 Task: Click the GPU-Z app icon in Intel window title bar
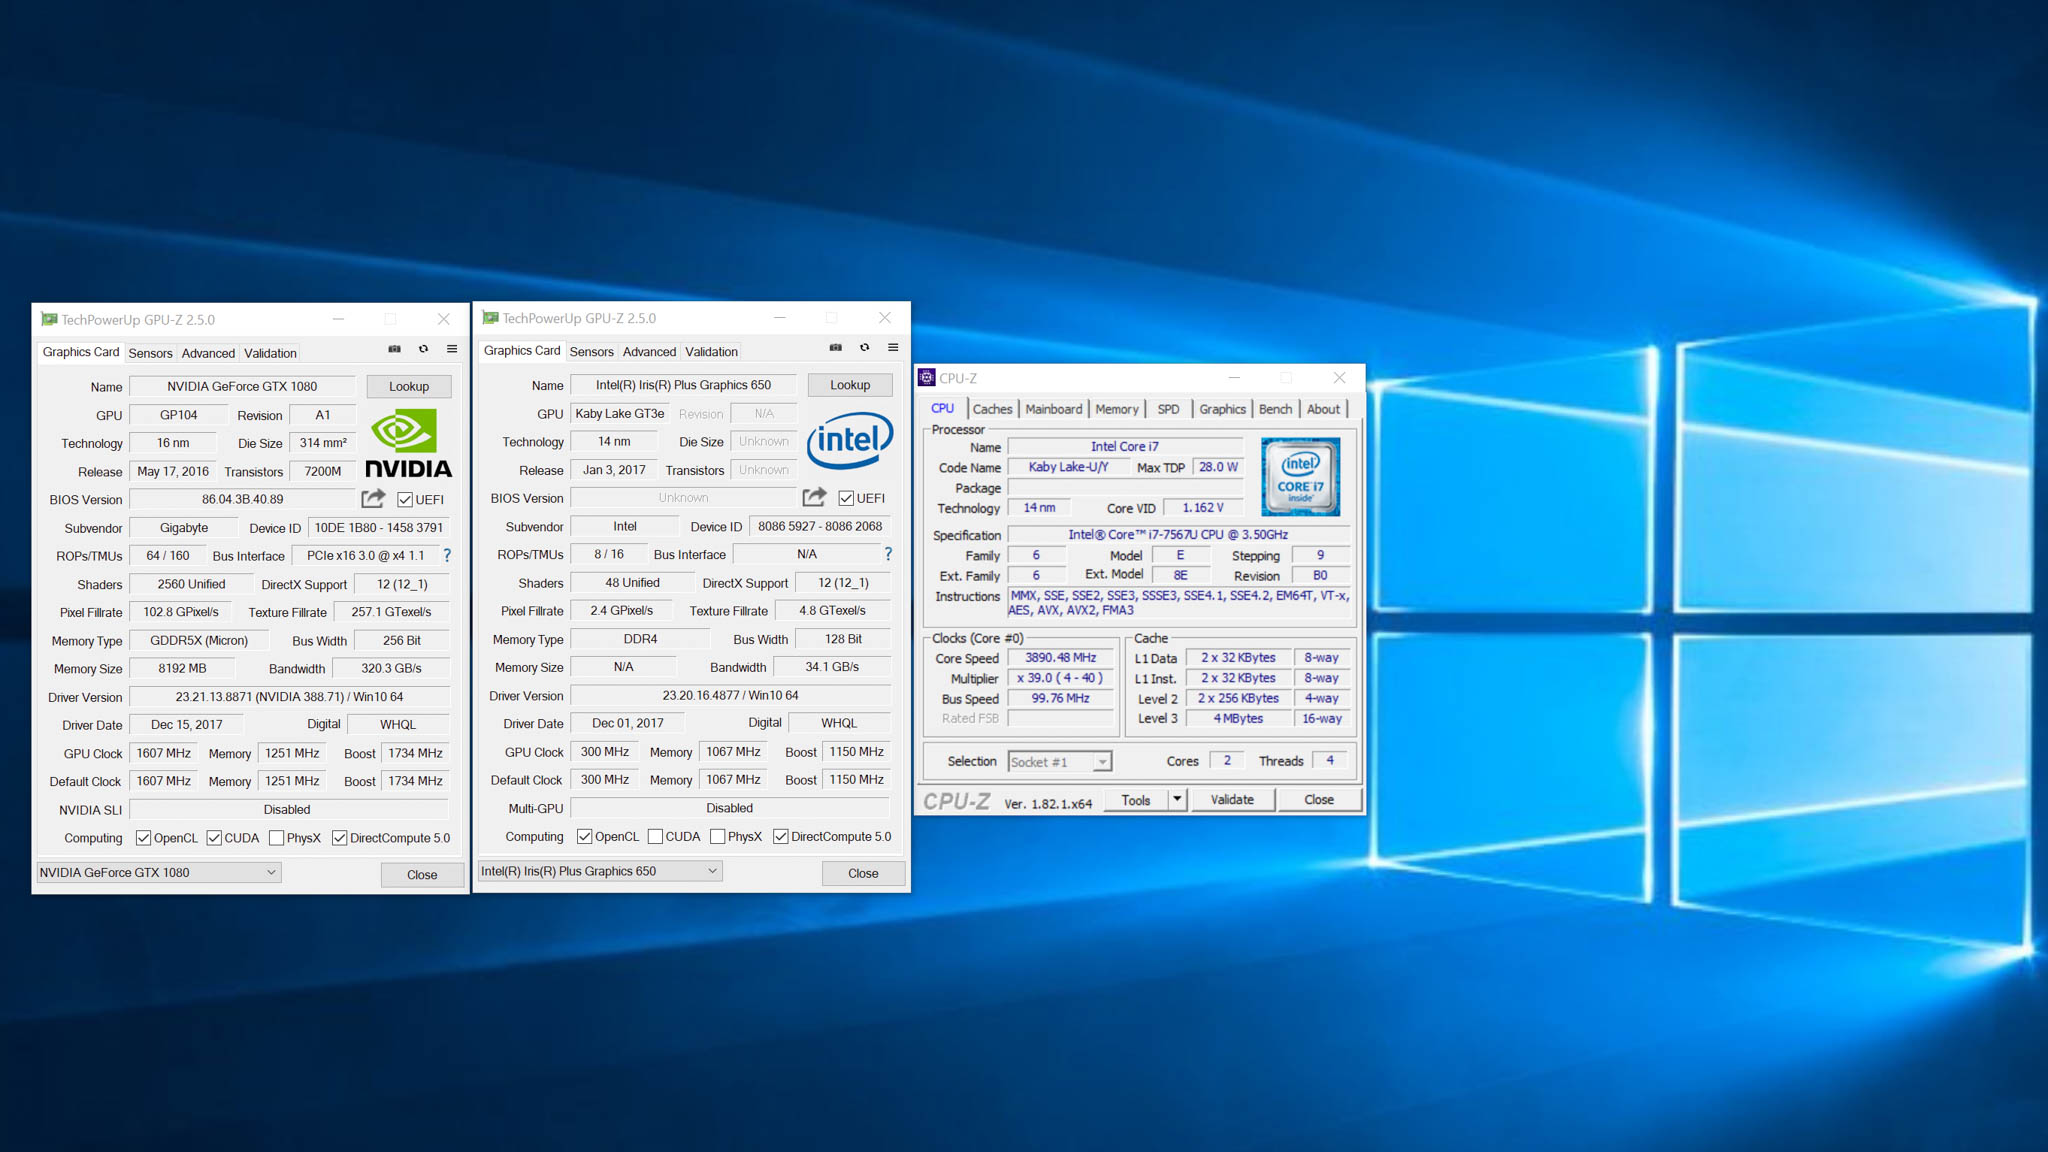pos(490,318)
